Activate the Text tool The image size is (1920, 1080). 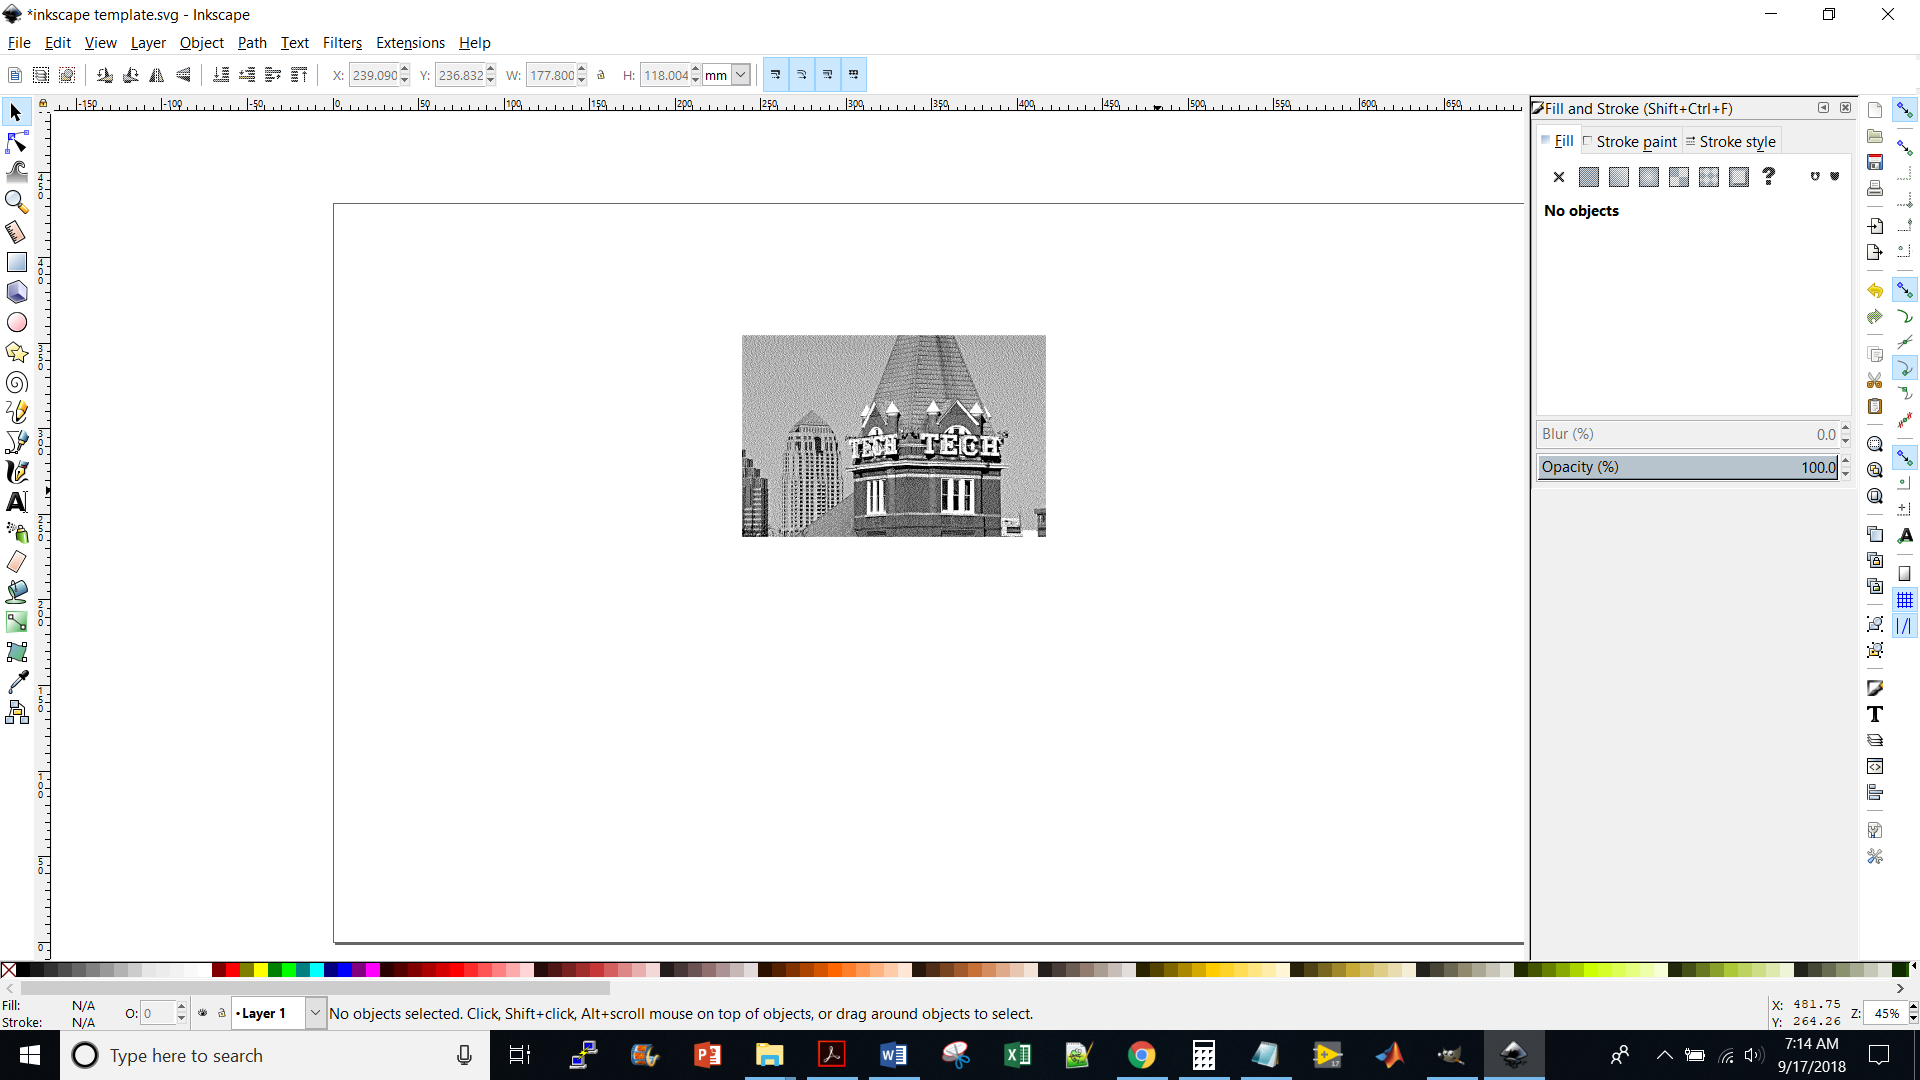pos(16,502)
